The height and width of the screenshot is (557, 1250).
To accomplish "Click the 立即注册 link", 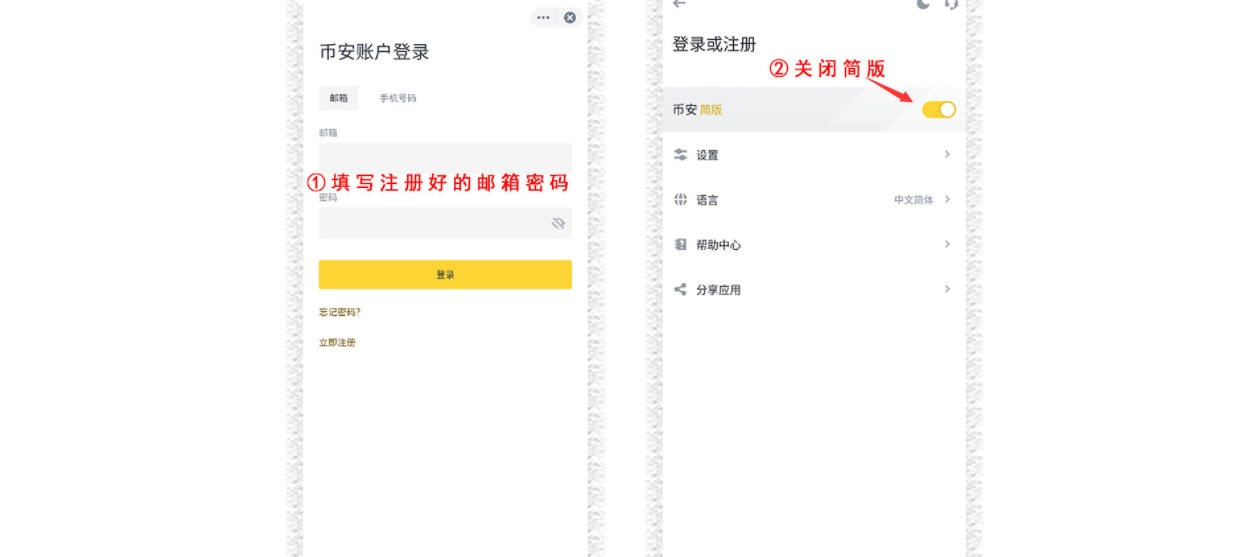I will coord(337,343).
